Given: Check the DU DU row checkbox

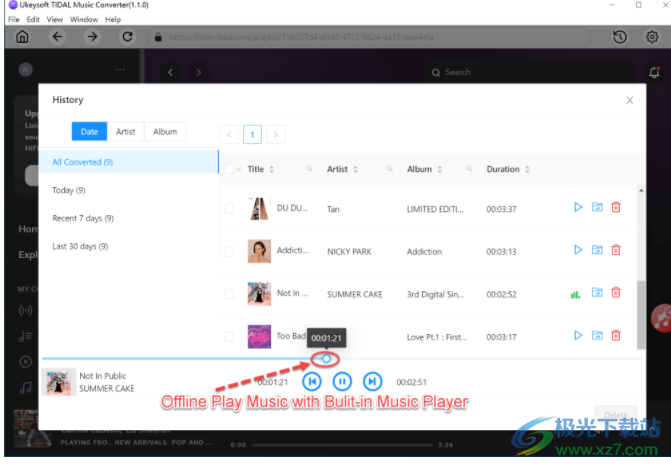Looking at the screenshot, I should (x=229, y=209).
